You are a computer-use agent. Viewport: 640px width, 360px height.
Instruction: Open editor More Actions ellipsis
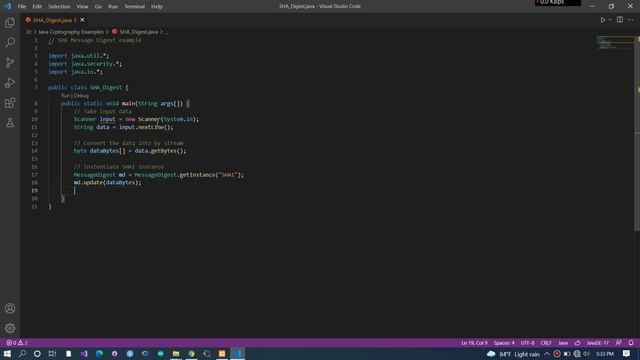631,20
